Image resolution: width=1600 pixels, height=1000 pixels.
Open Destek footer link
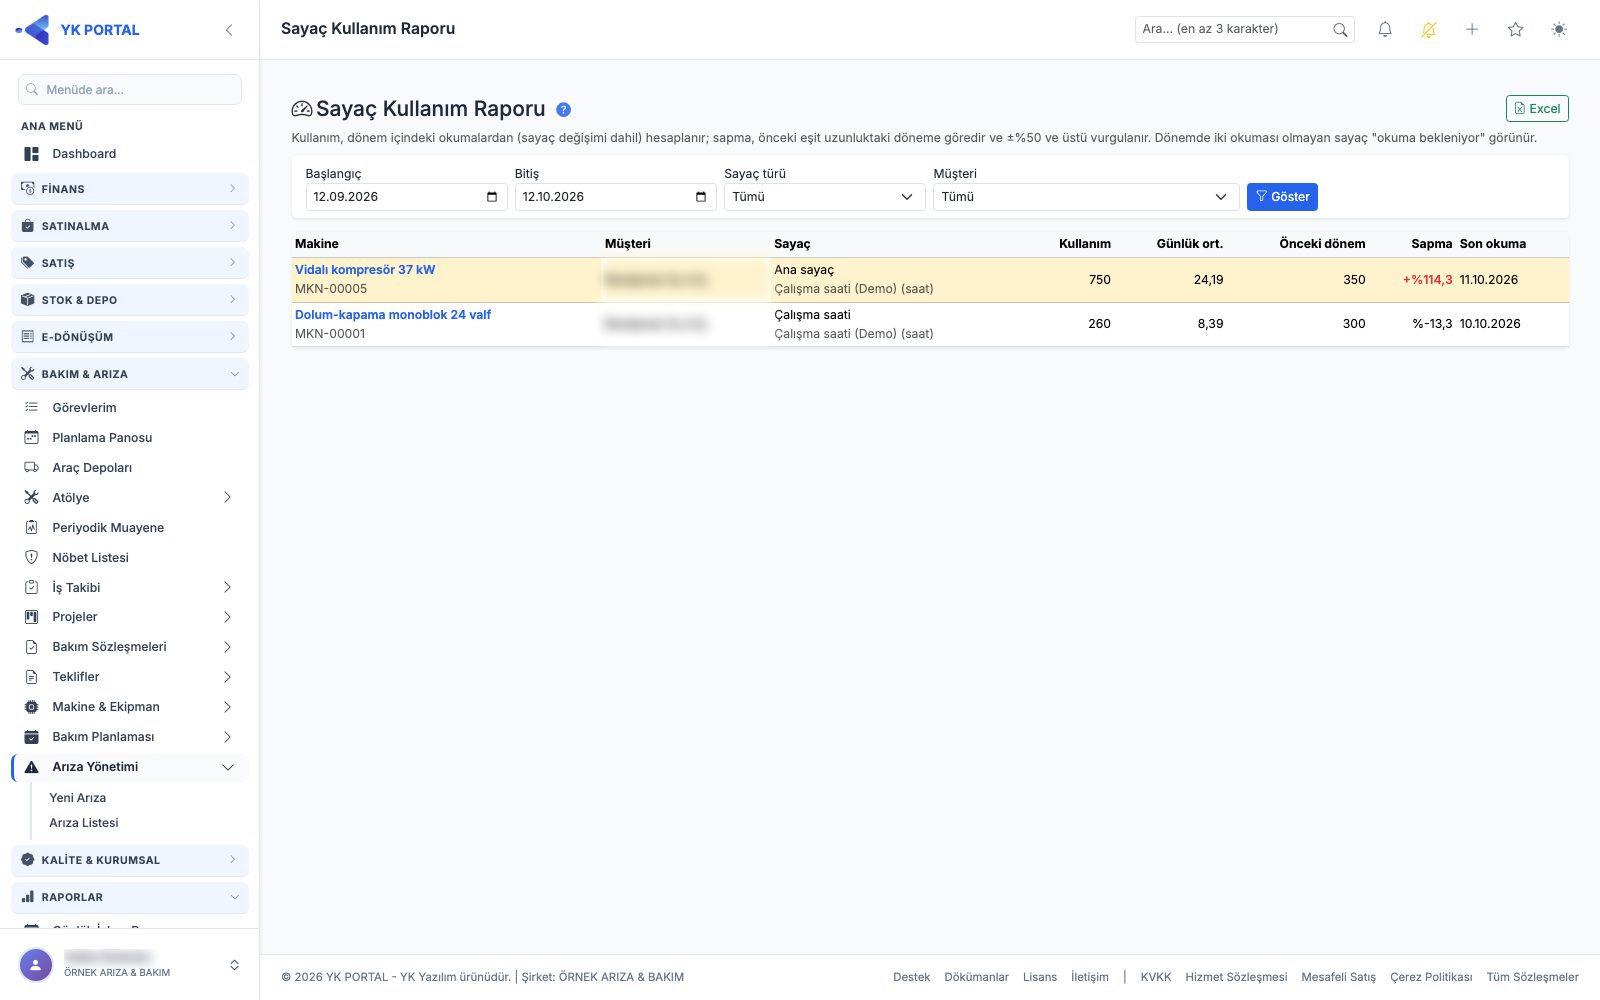pos(911,977)
